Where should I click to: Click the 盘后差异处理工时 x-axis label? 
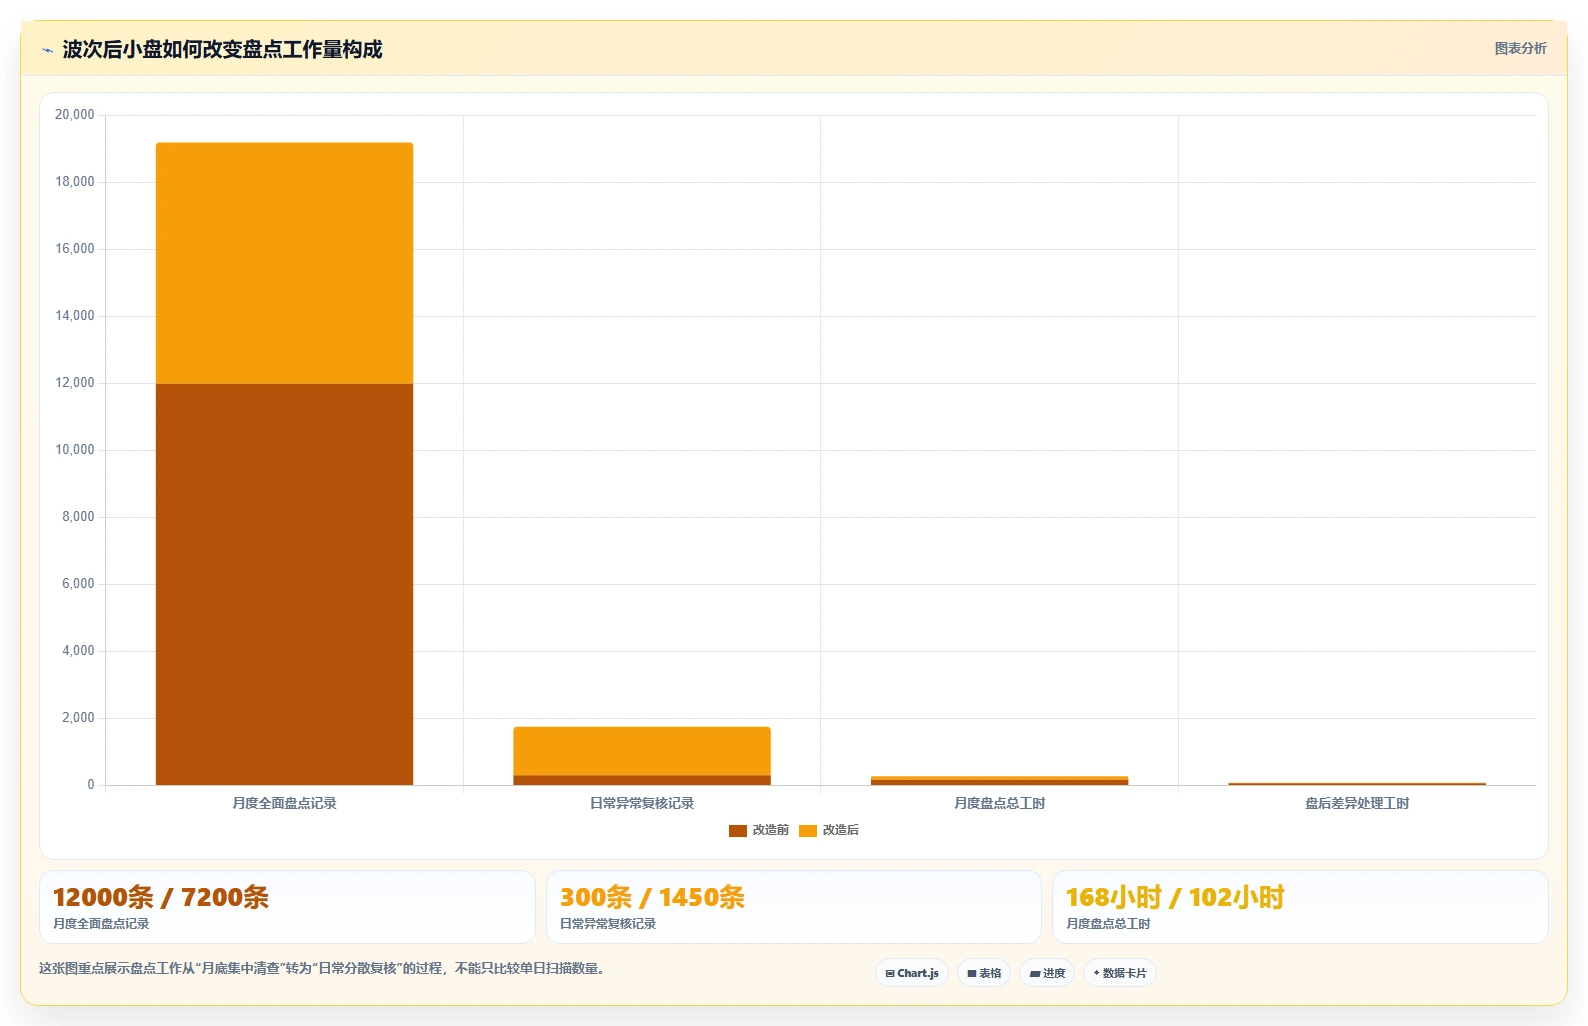tap(1357, 803)
